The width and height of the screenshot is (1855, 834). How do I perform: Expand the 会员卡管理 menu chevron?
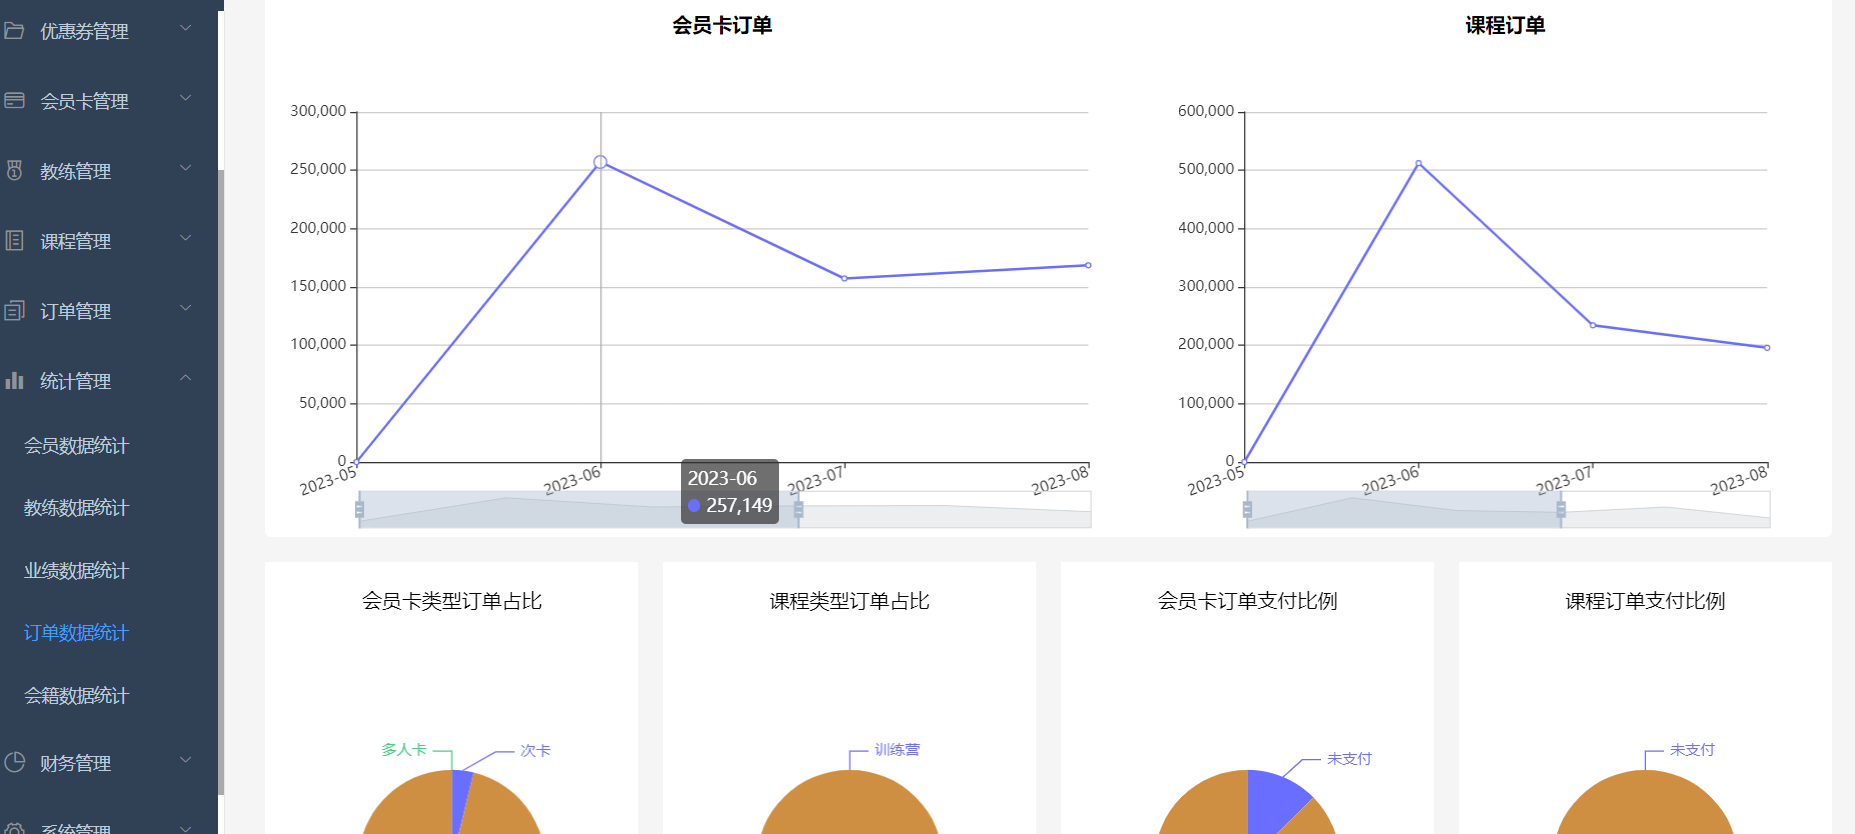pyautogui.click(x=185, y=98)
